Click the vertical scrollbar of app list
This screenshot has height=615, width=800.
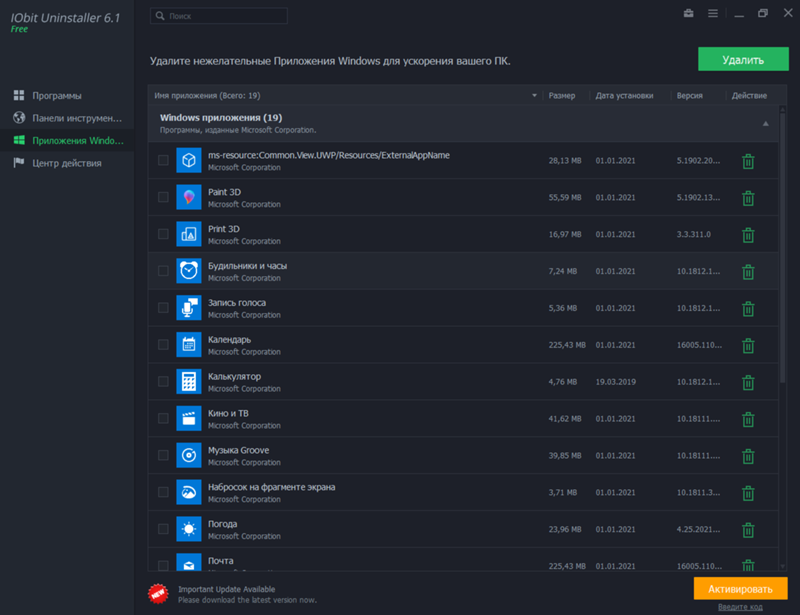(x=783, y=248)
